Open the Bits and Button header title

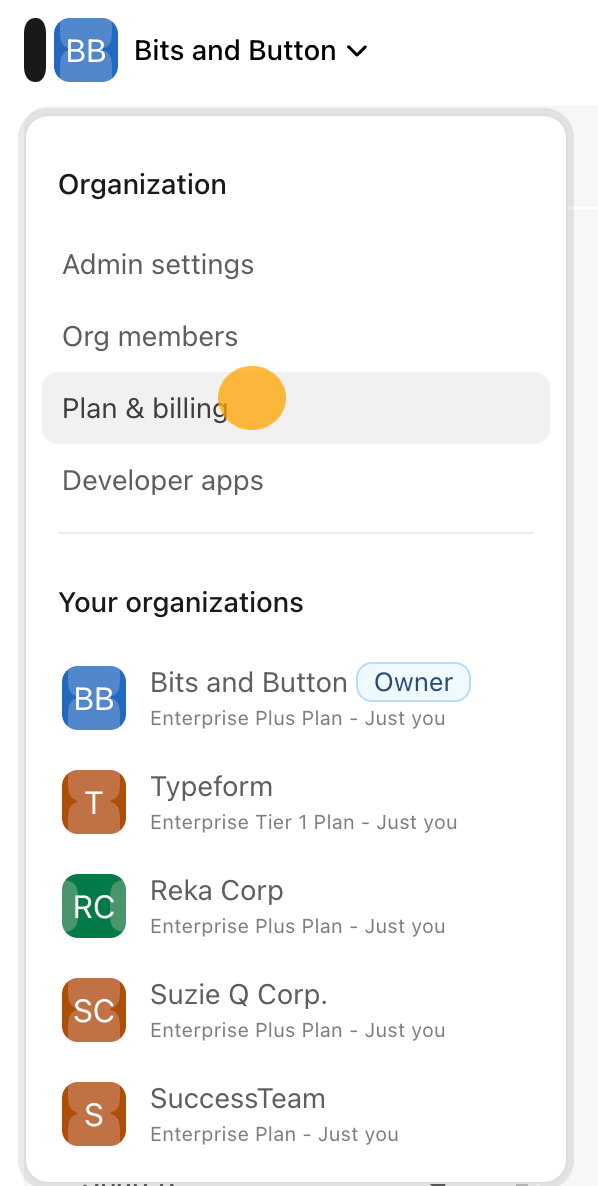click(x=235, y=51)
